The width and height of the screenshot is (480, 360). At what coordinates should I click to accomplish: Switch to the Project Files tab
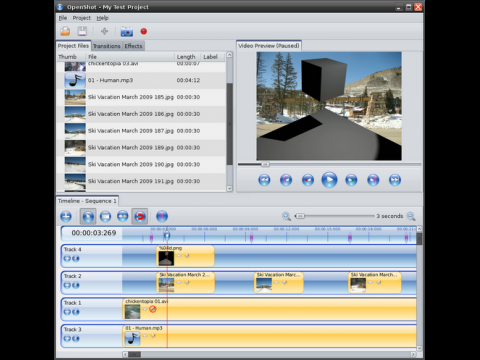73,46
